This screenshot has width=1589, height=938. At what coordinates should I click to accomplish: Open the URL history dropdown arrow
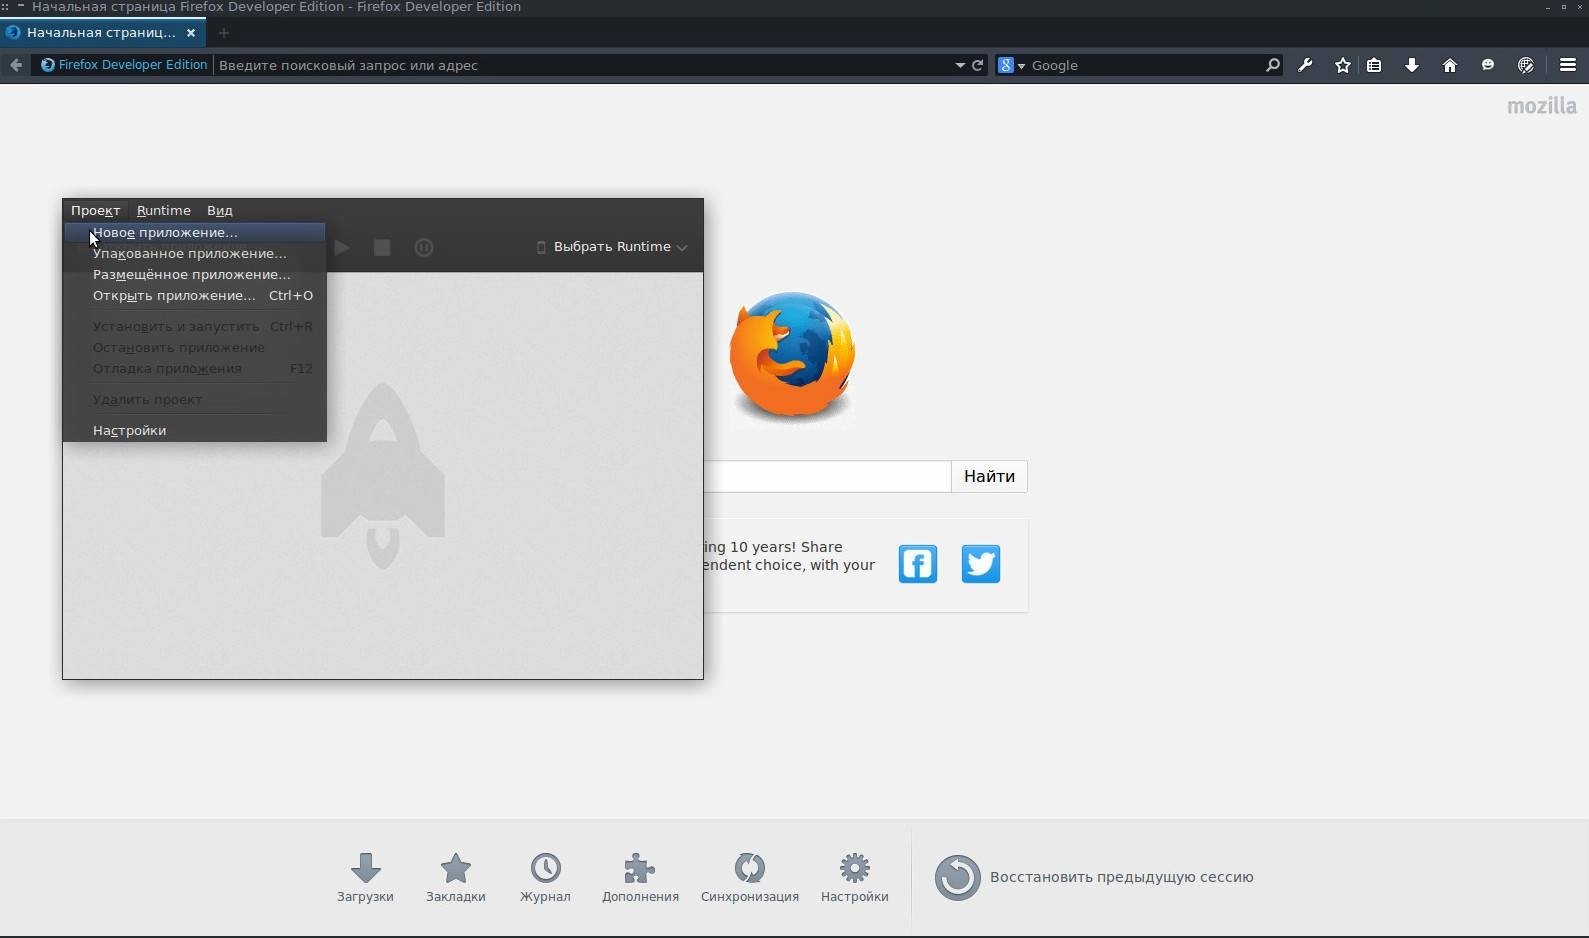(960, 65)
